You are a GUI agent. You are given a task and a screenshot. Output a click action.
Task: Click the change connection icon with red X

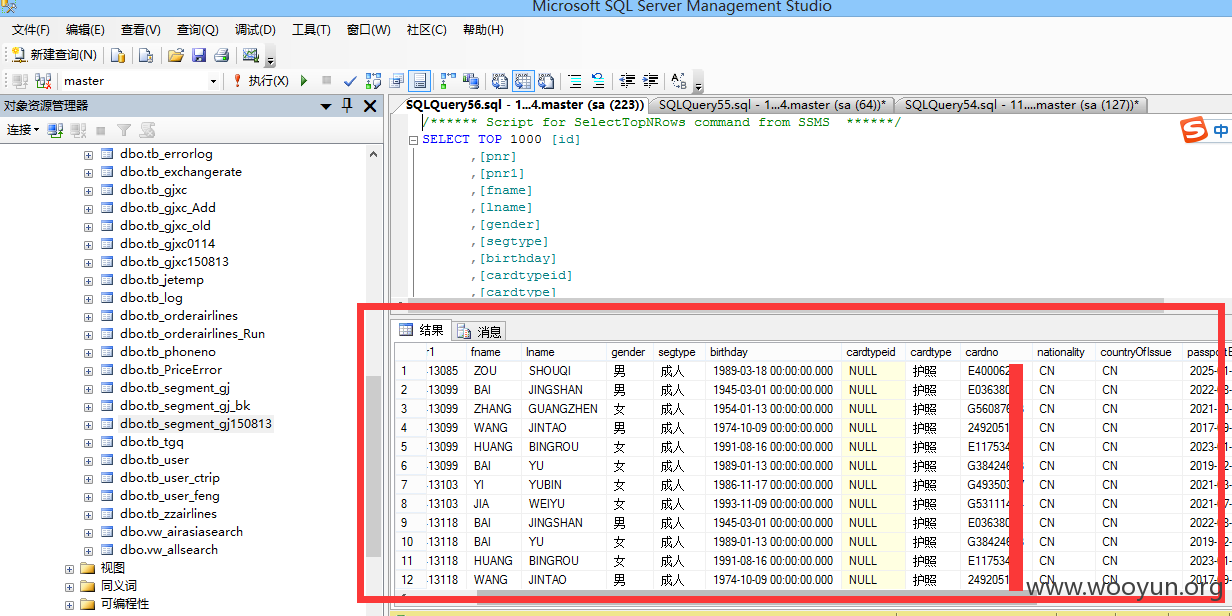click(43, 81)
